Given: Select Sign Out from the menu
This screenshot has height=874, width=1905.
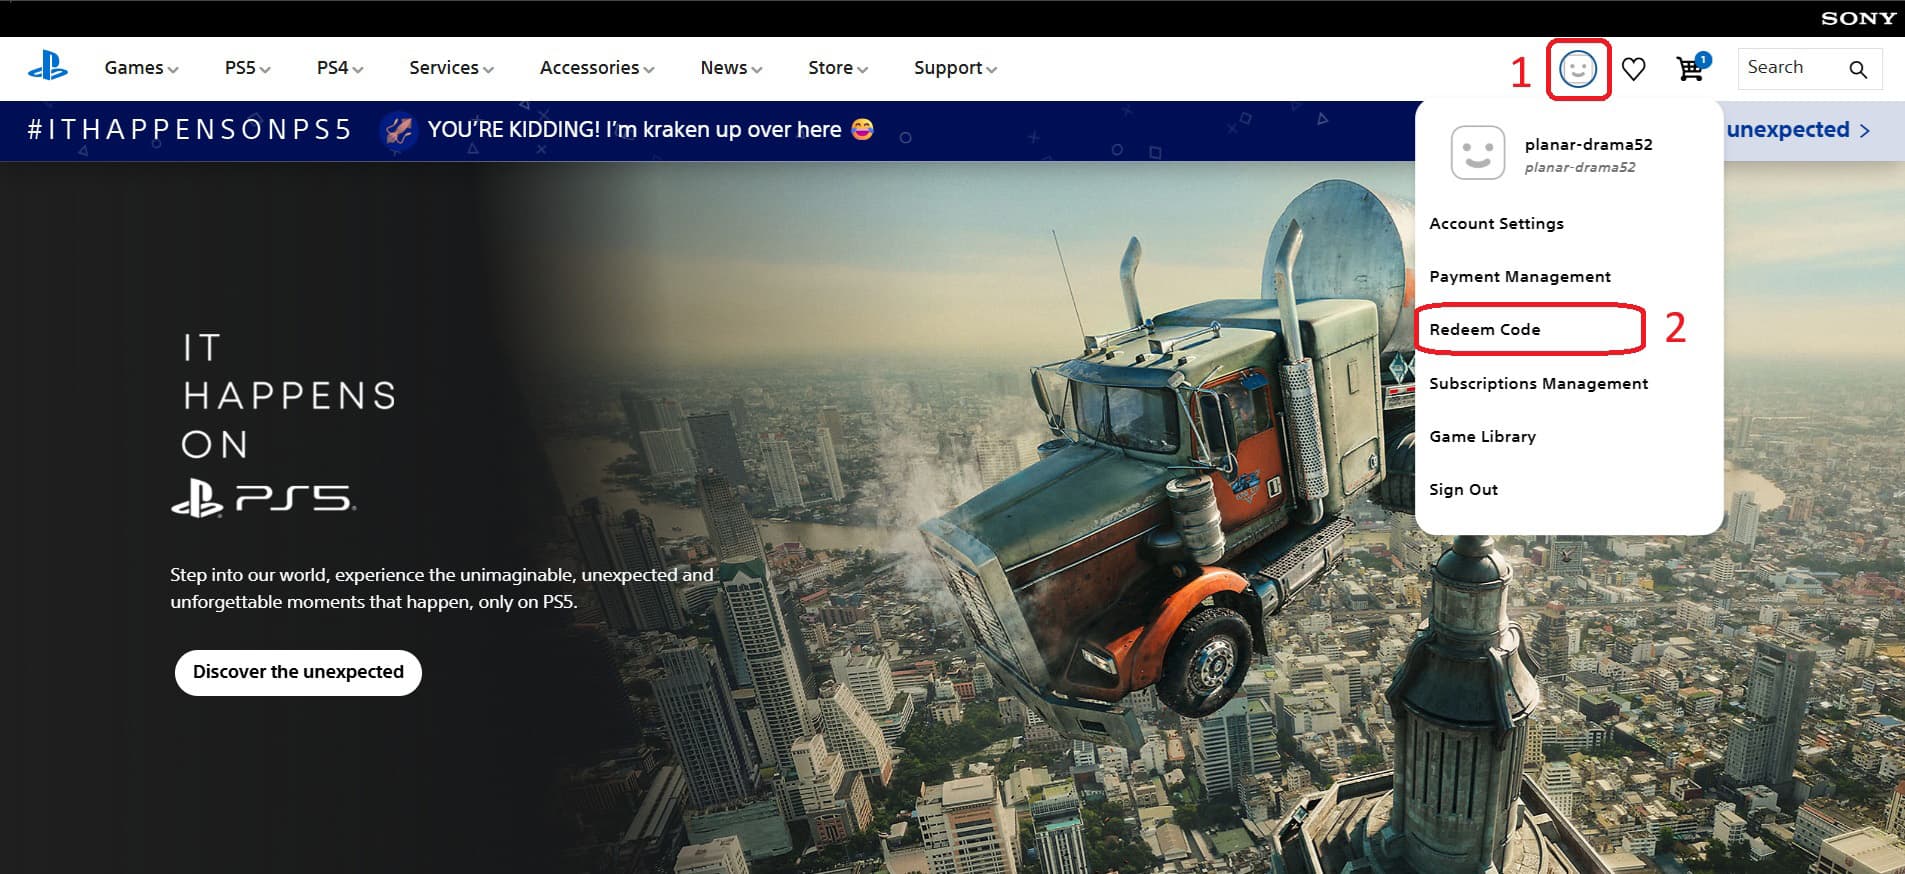Looking at the screenshot, I should 1463,489.
